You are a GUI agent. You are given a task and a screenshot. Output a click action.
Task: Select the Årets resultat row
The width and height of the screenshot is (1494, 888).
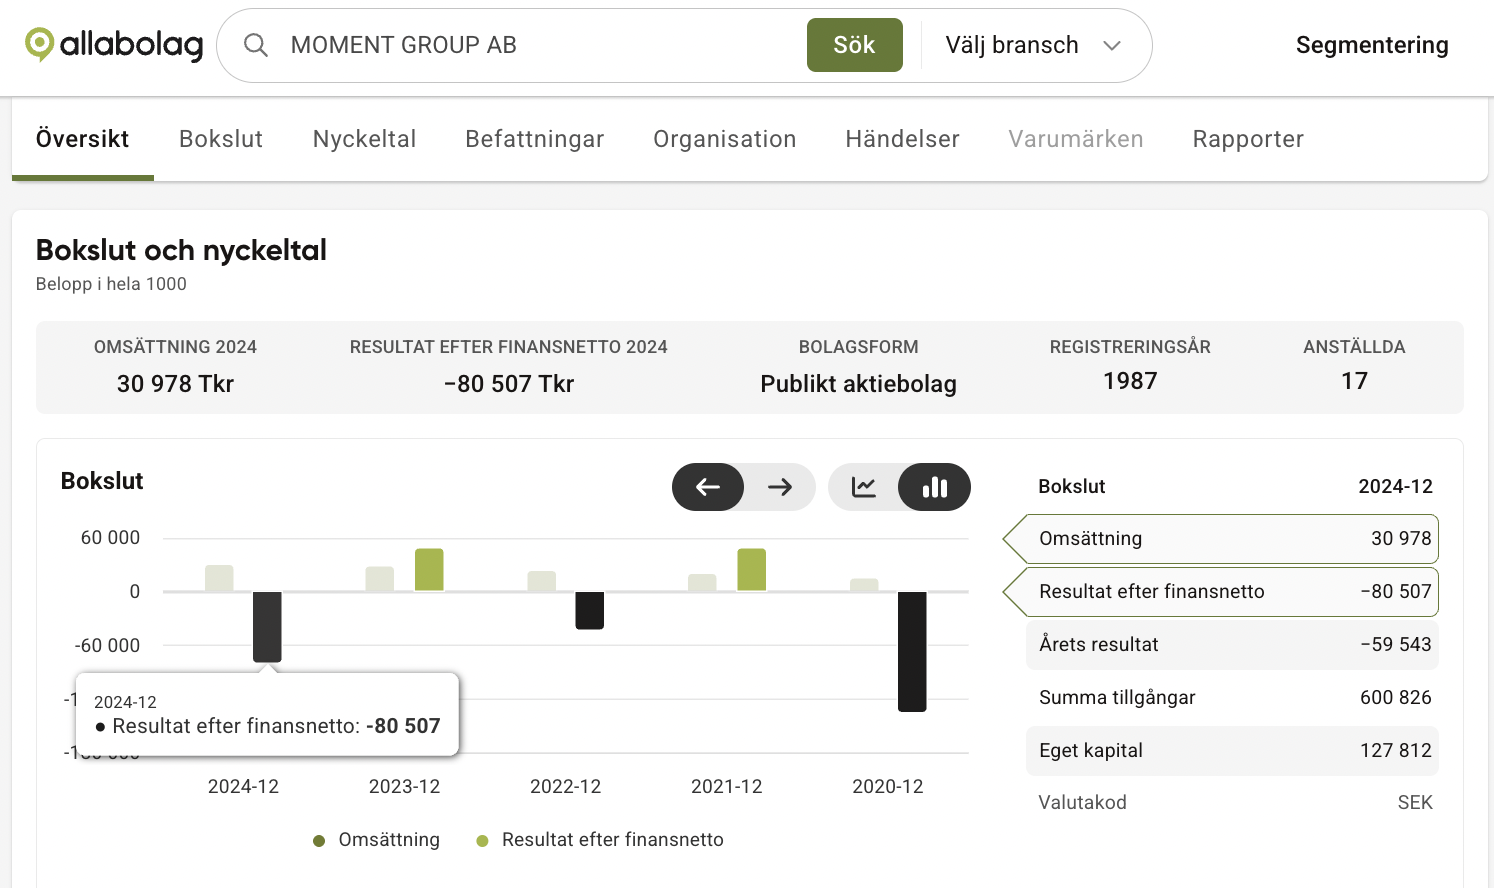pyautogui.click(x=1232, y=645)
